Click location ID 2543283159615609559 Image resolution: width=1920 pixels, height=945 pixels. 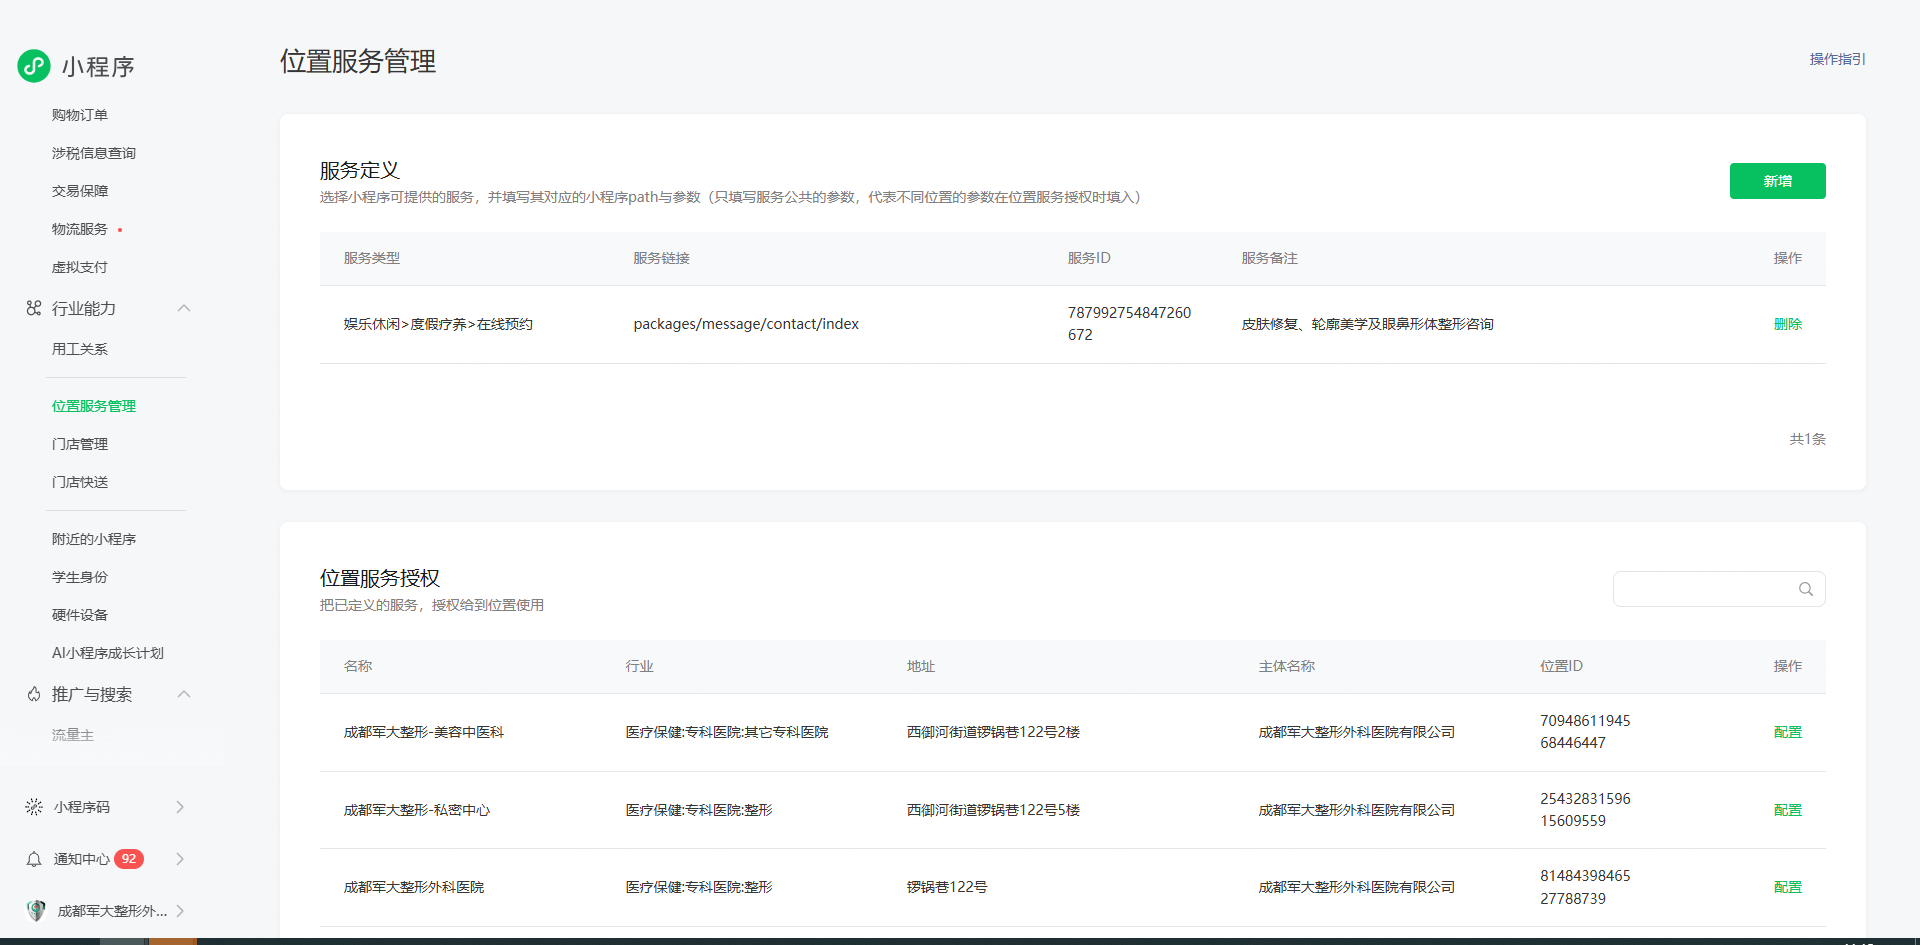[1585, 810]
